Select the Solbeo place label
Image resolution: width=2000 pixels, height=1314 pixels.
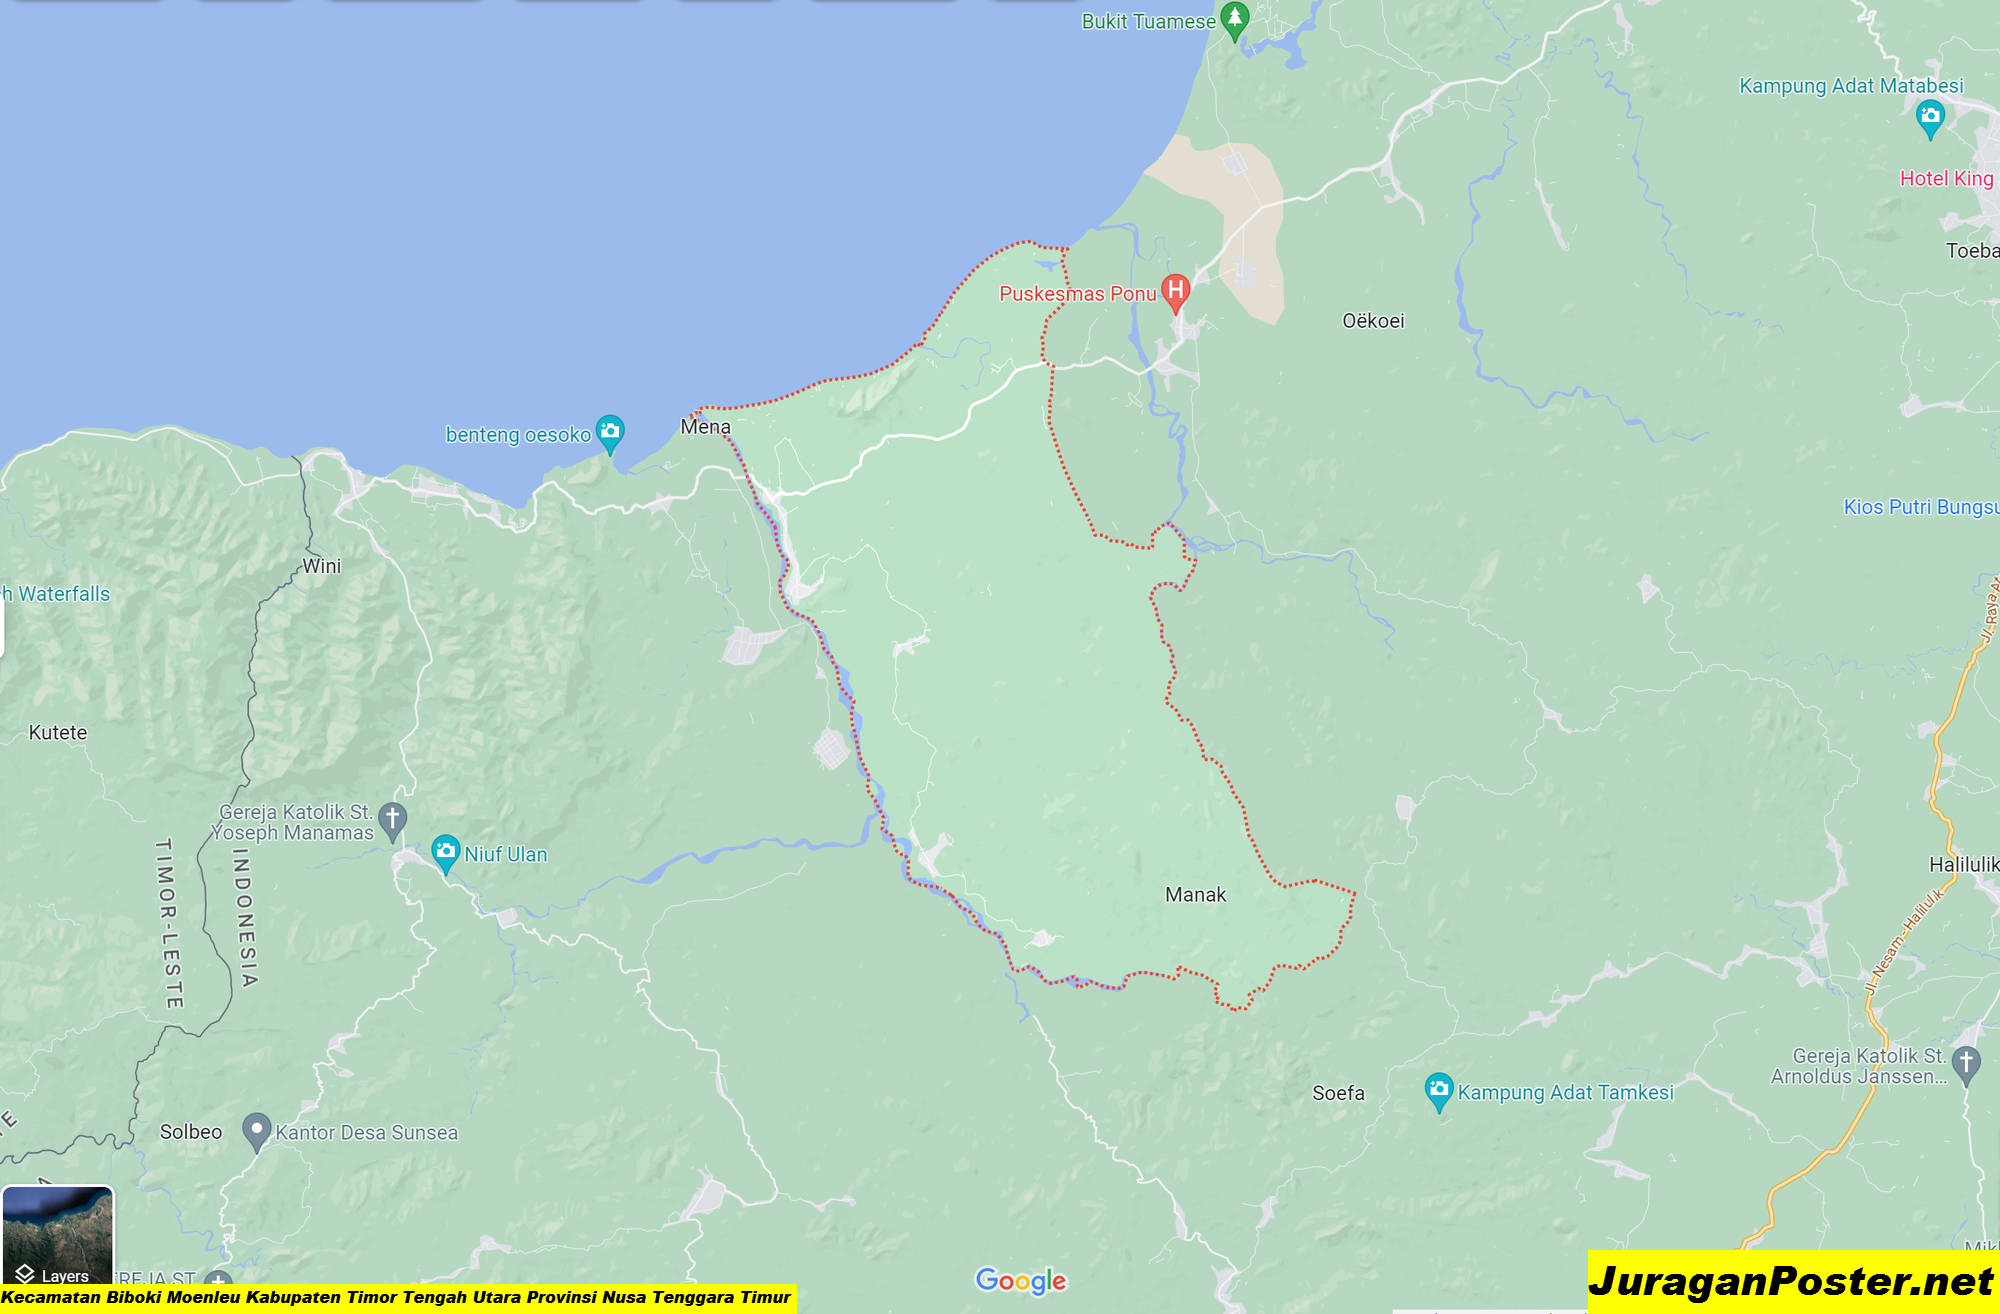click(191, 1131)
